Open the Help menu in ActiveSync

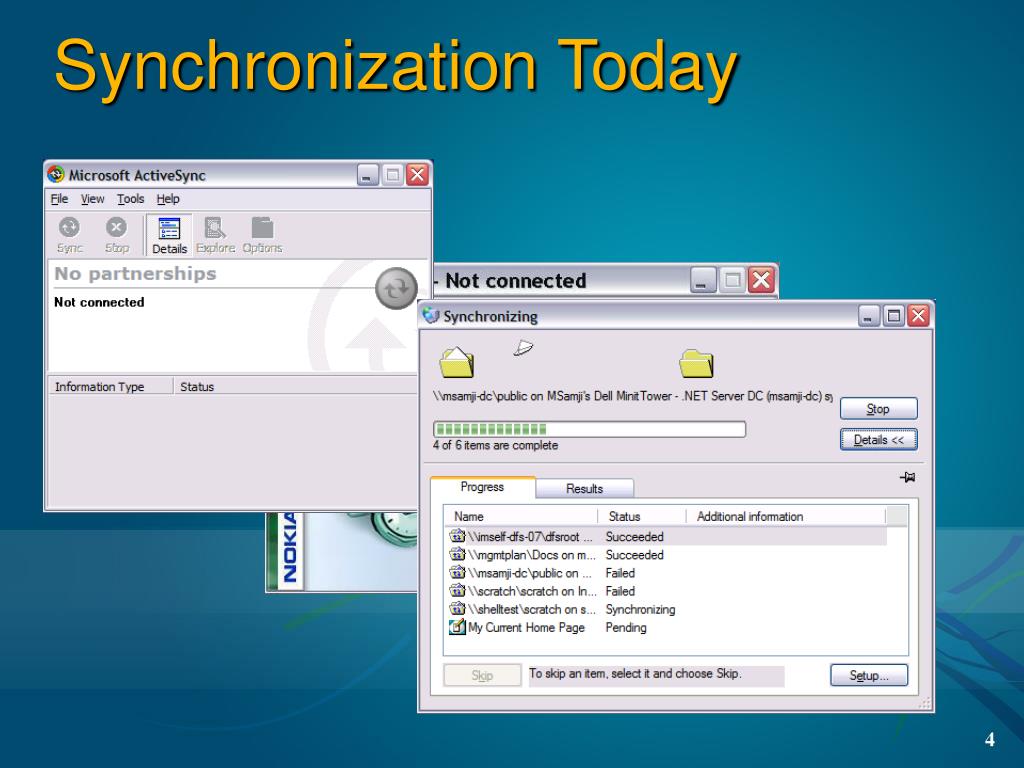(168, 199)
